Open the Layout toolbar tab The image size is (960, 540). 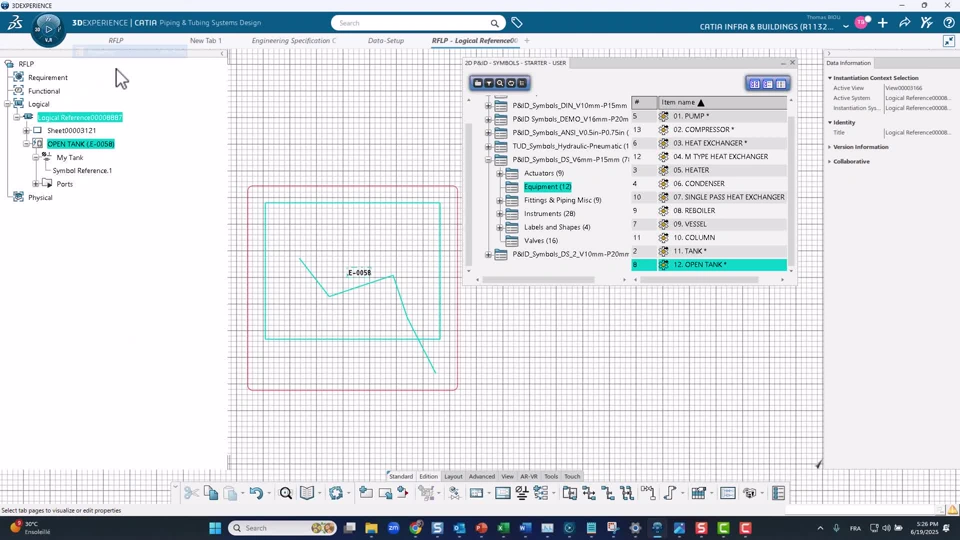click(x=453, y=476)
